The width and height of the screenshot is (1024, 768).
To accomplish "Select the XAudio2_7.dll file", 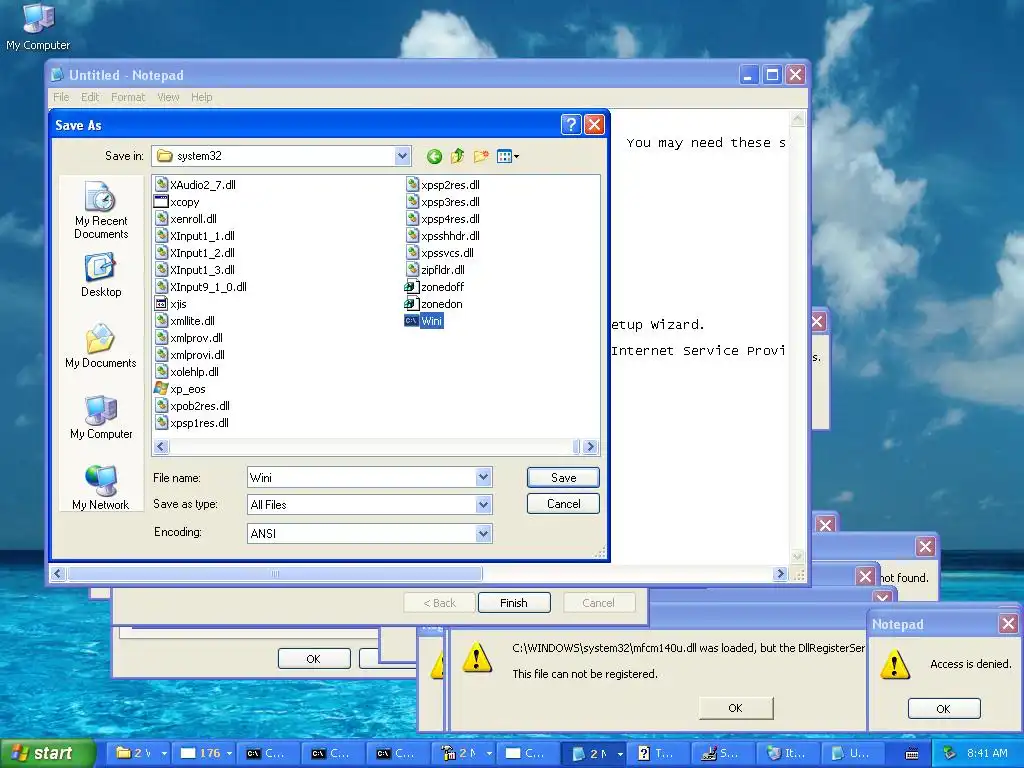I will coord(195,185).
